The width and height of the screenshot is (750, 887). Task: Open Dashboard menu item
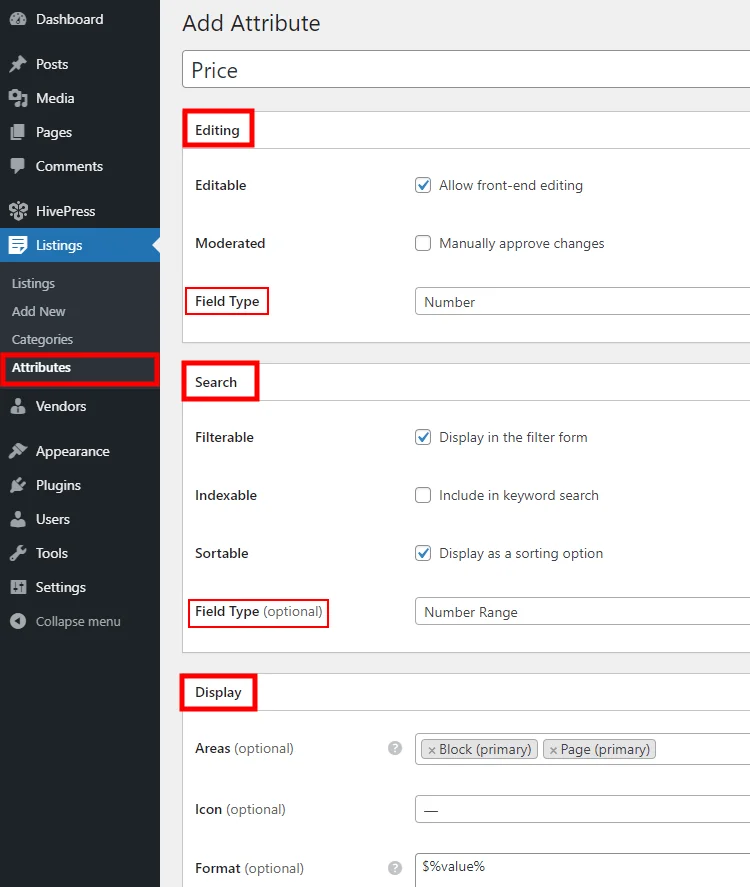click(x=80, y=19)
